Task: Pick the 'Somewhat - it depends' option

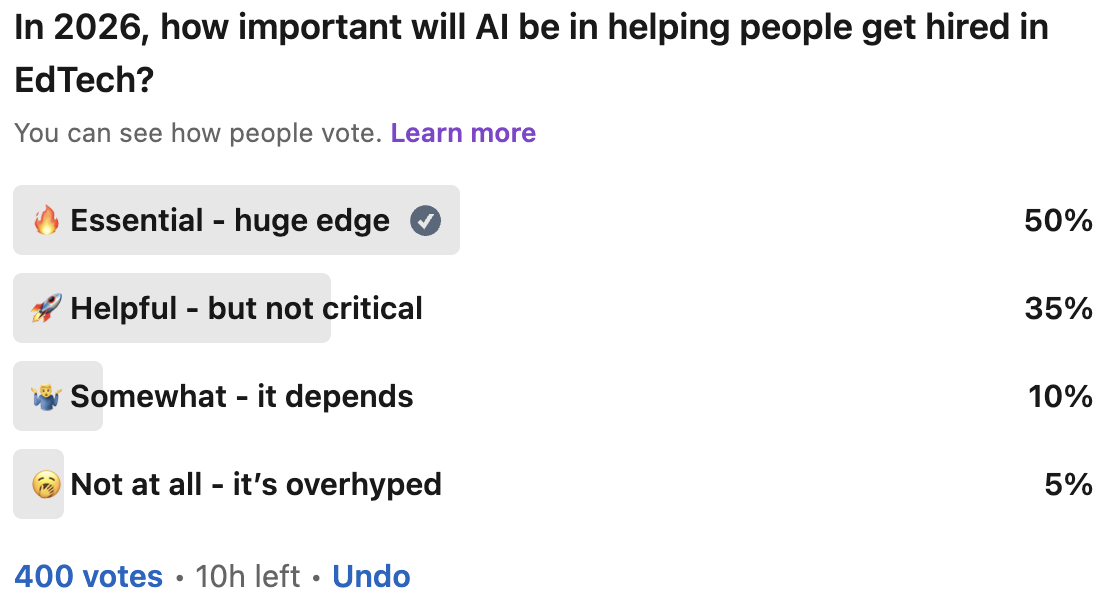Action: 241,396
